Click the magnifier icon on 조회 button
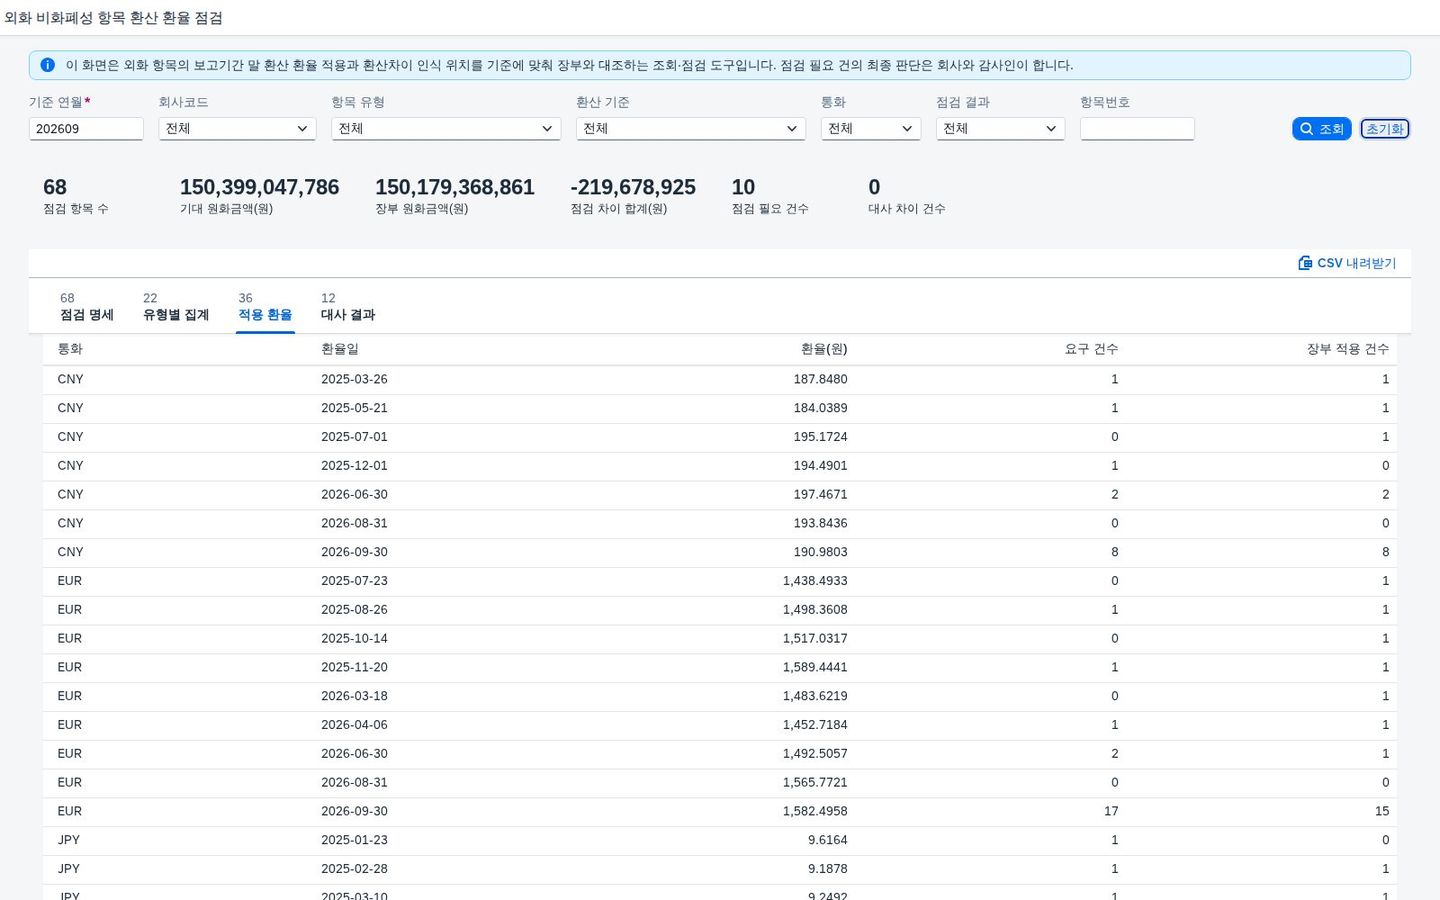Image resolution: width=1440 pixels, height=900 pixels. (x=1306, y=129)
